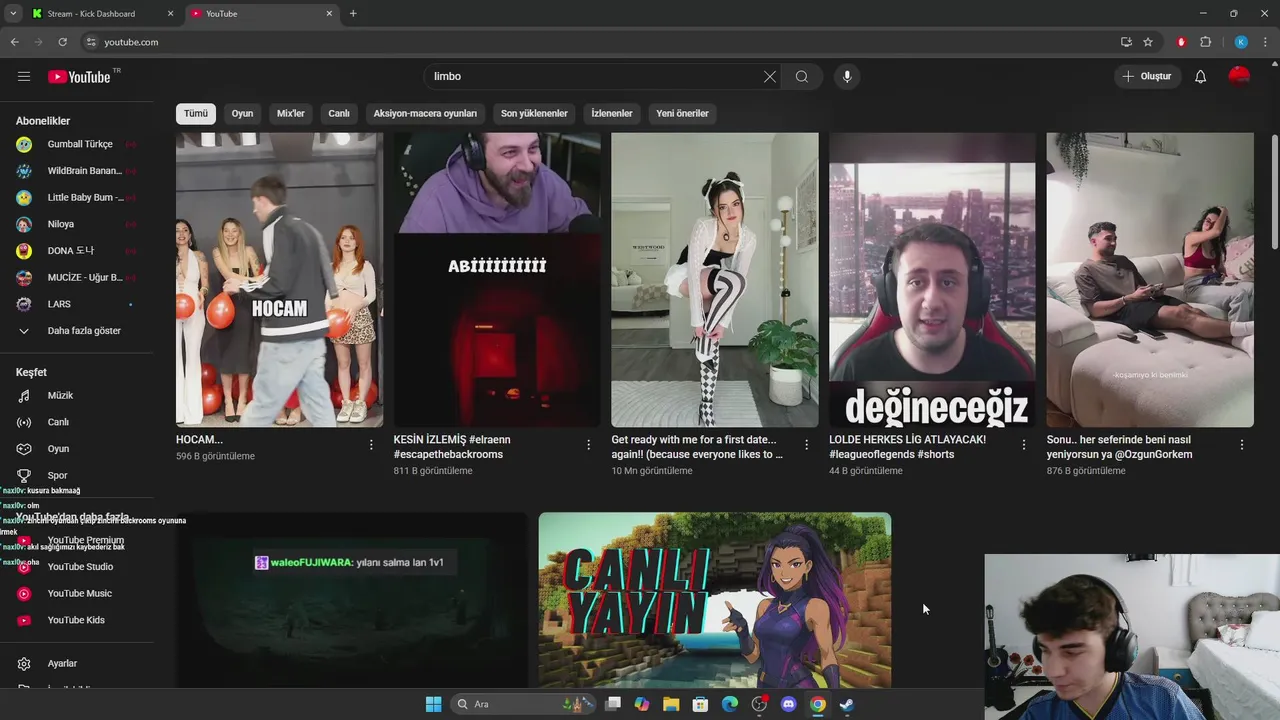This screenshot has width=1280, height=720.
Task: Start voice search with the microphone icon
Action: pyautogui.click(x=847, y=77)
